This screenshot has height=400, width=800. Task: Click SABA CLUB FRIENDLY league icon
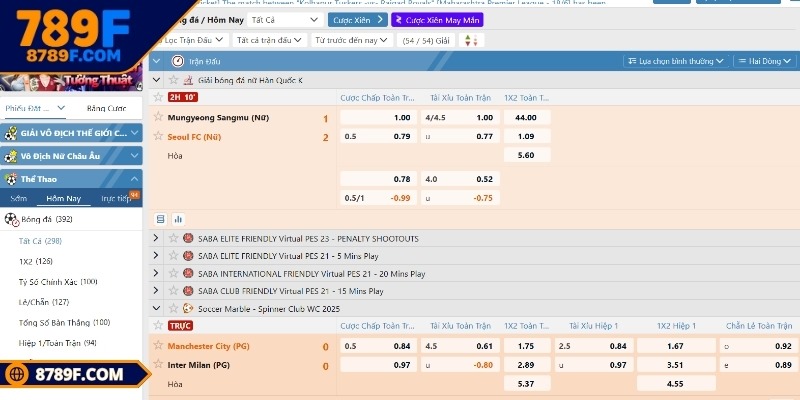click(188, 291)
